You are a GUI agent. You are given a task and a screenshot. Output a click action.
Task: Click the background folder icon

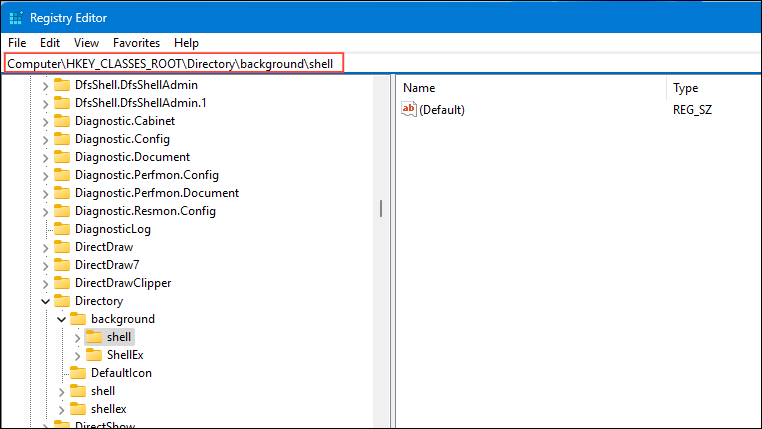click(78, 318)
